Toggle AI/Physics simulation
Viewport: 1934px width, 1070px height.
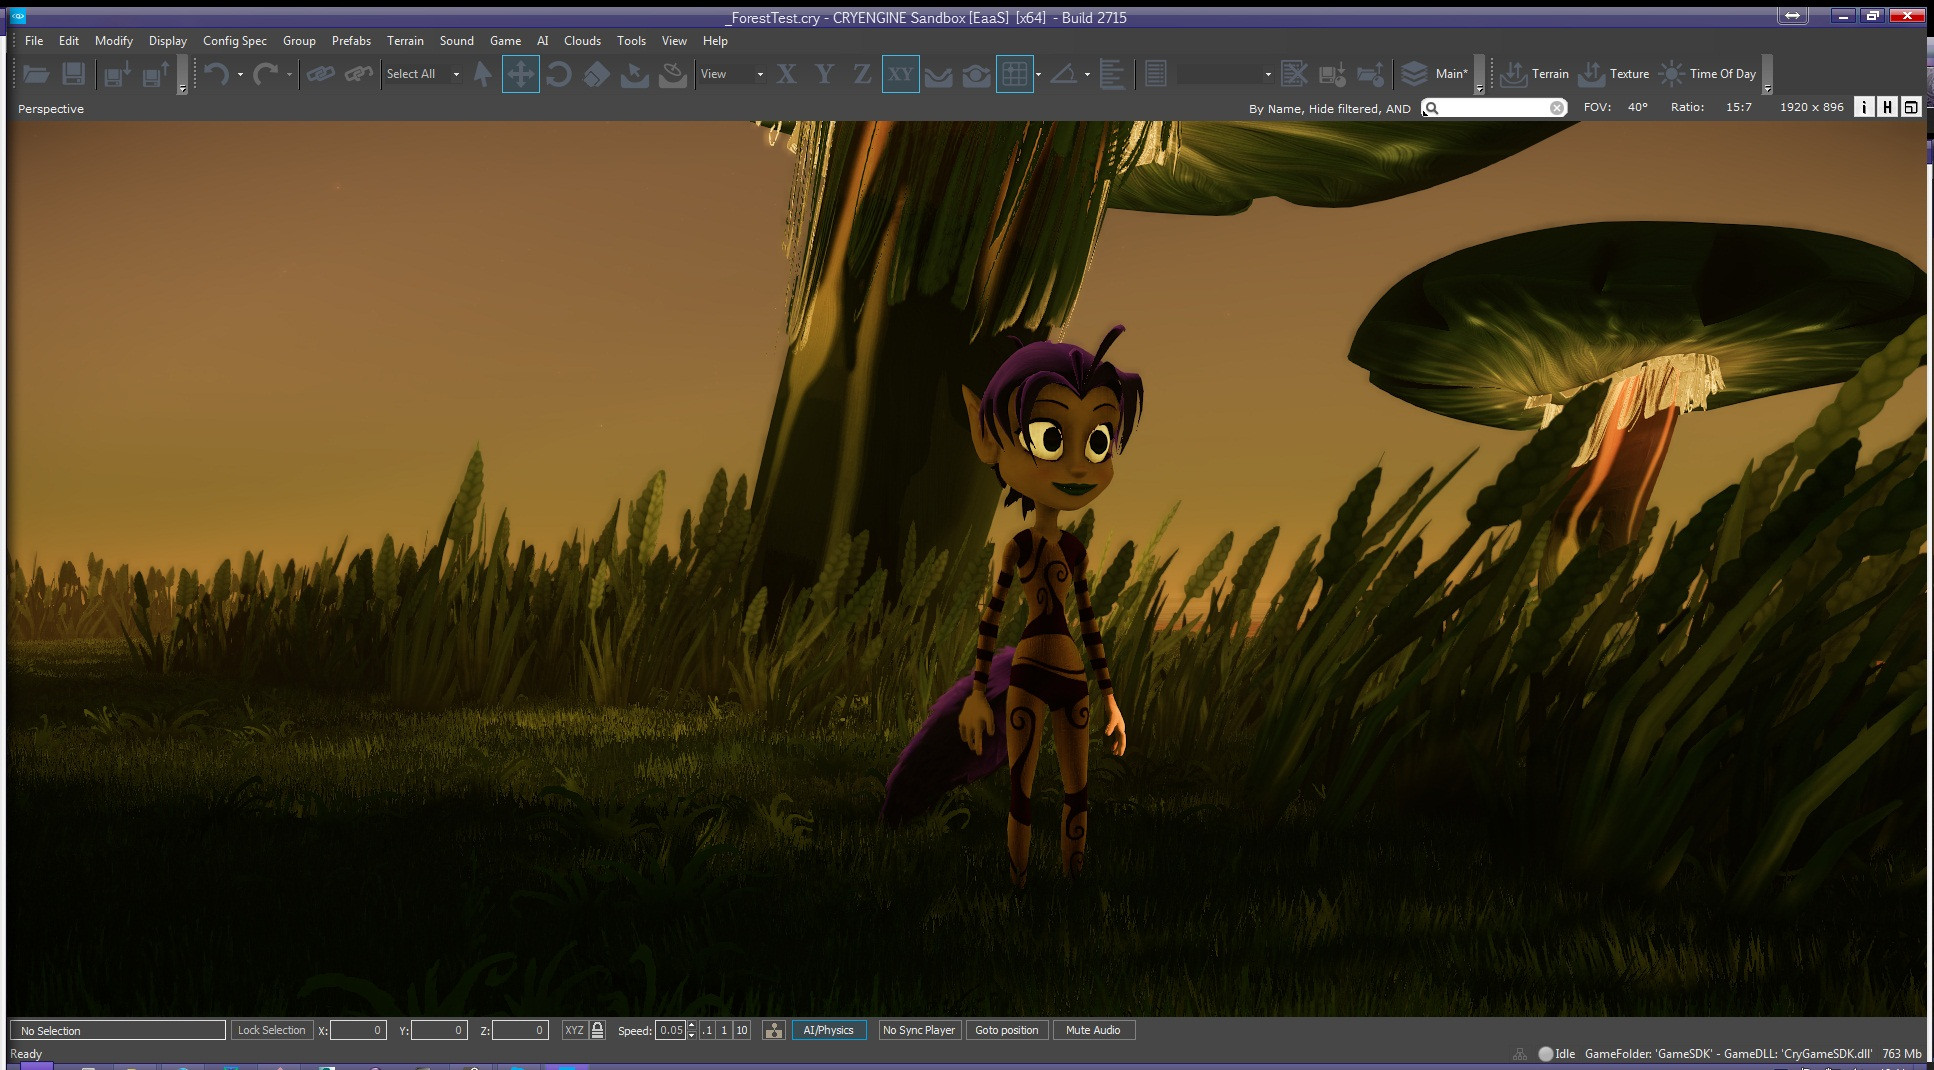coord(828,1030)
